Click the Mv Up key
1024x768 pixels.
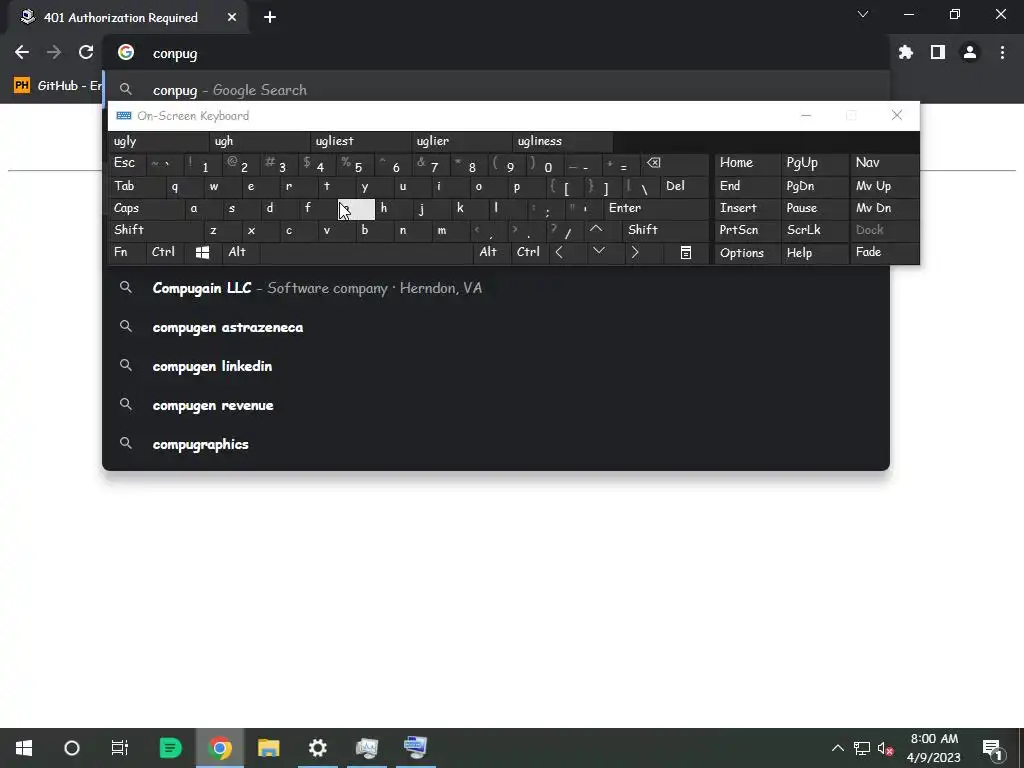tap(884, 186)
